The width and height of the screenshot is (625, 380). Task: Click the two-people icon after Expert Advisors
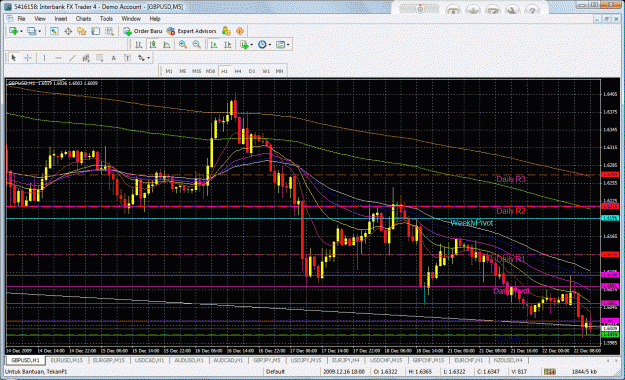coord(226,31)
